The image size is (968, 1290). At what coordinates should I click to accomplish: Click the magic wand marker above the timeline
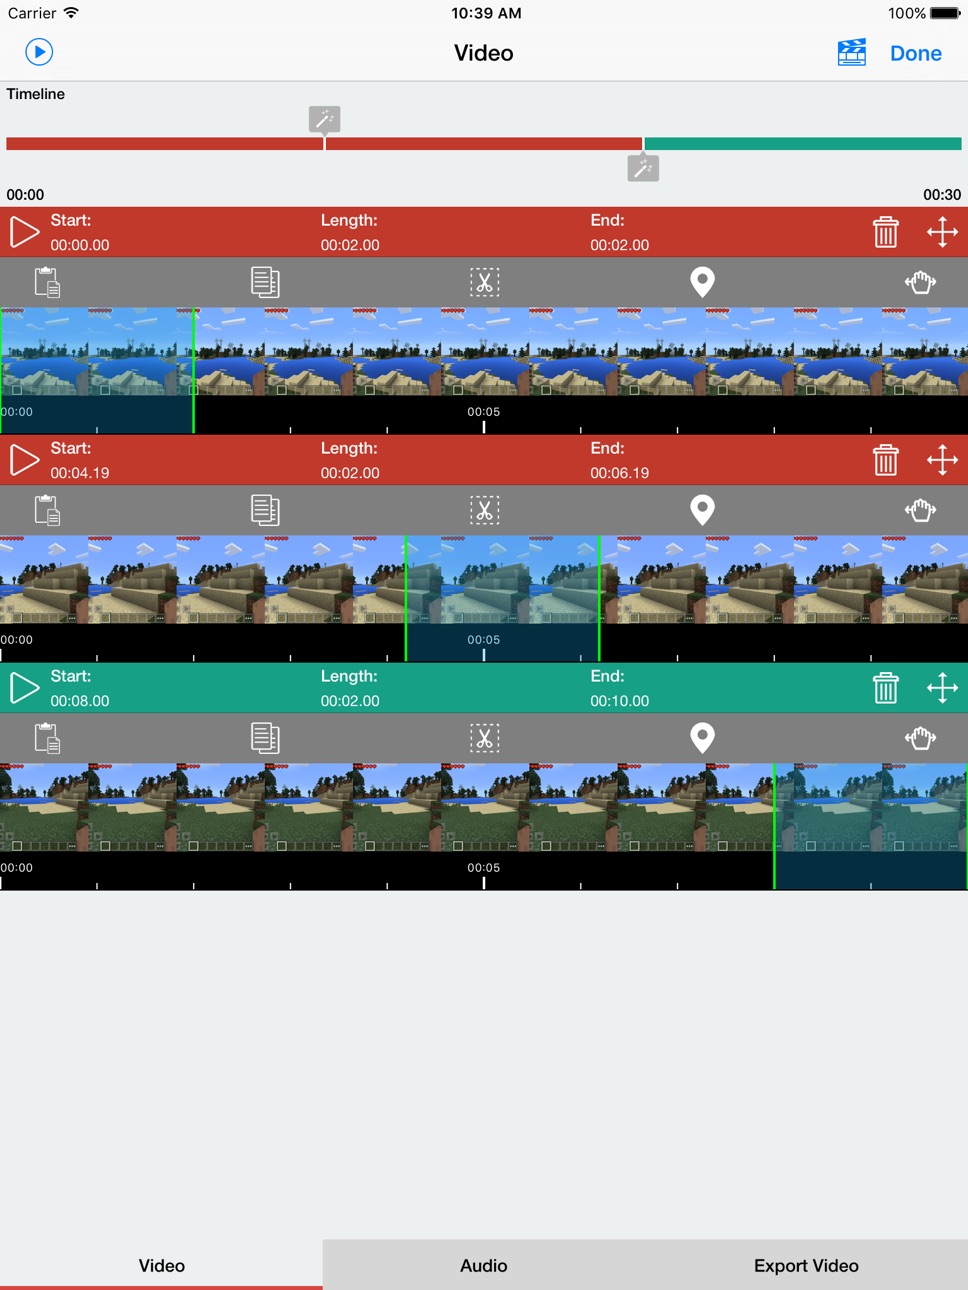coord(324,120)
